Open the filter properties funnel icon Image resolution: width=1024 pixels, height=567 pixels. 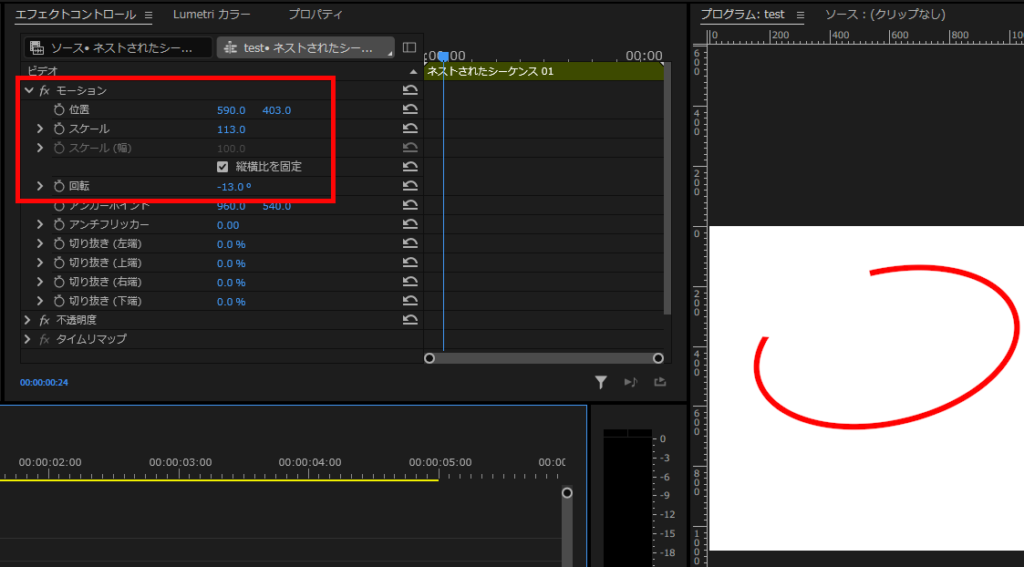[x=601, y=382]
